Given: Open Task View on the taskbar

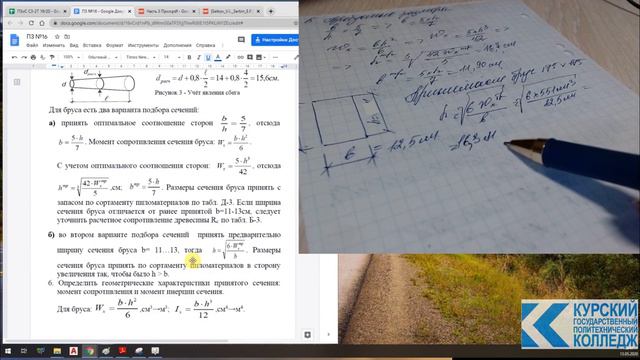Looking at the screenshot, I should tap(24, 351).
